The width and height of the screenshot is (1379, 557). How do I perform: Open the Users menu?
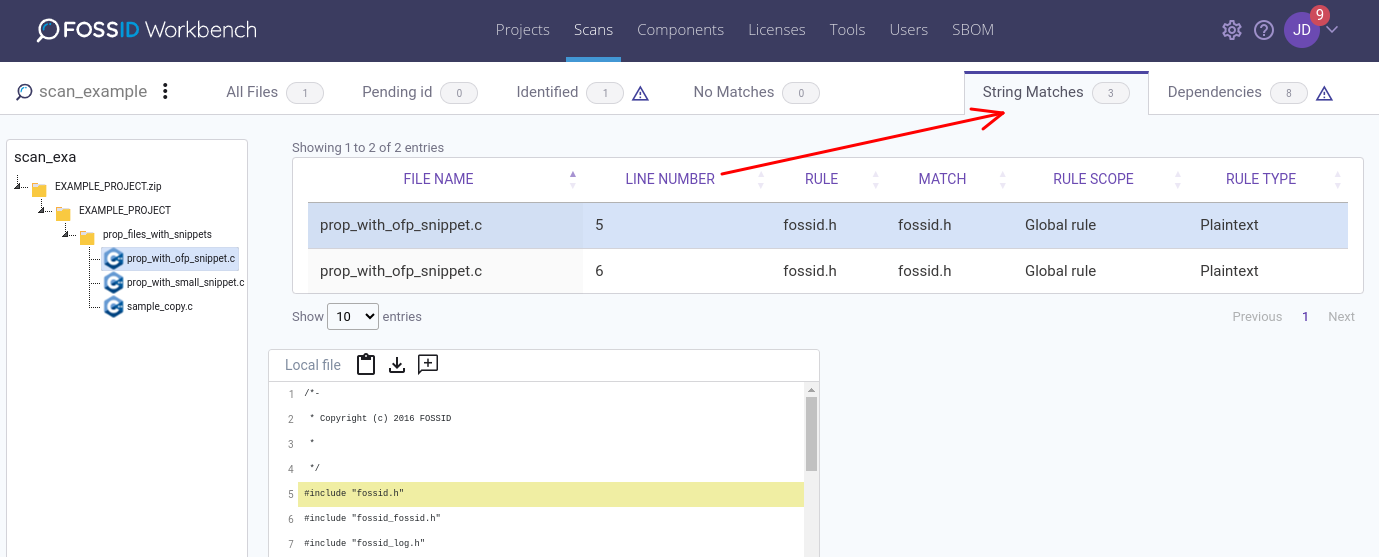click(909, 30)
